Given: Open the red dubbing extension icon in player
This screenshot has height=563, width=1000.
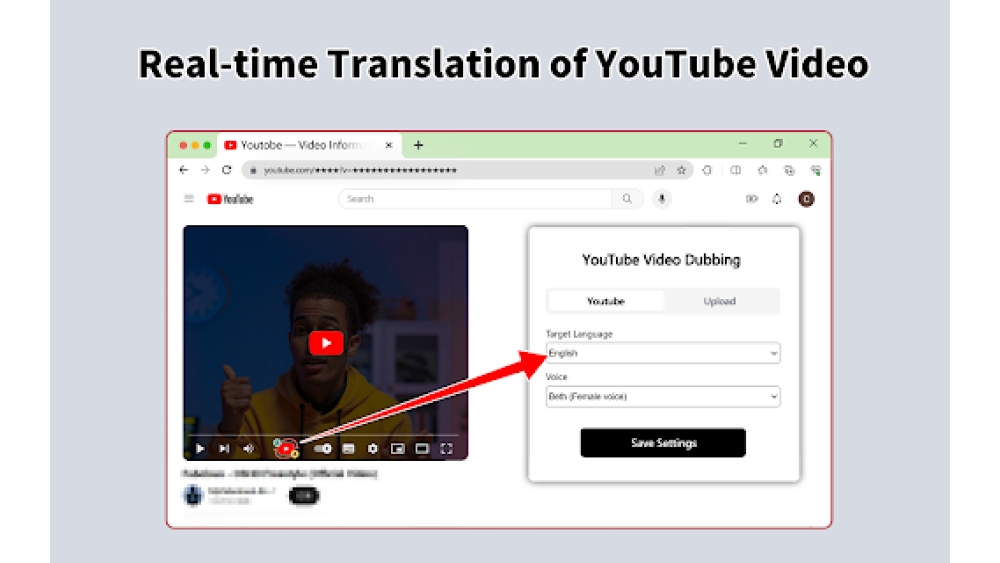Looking at the screenshot, I should (286, 449).
